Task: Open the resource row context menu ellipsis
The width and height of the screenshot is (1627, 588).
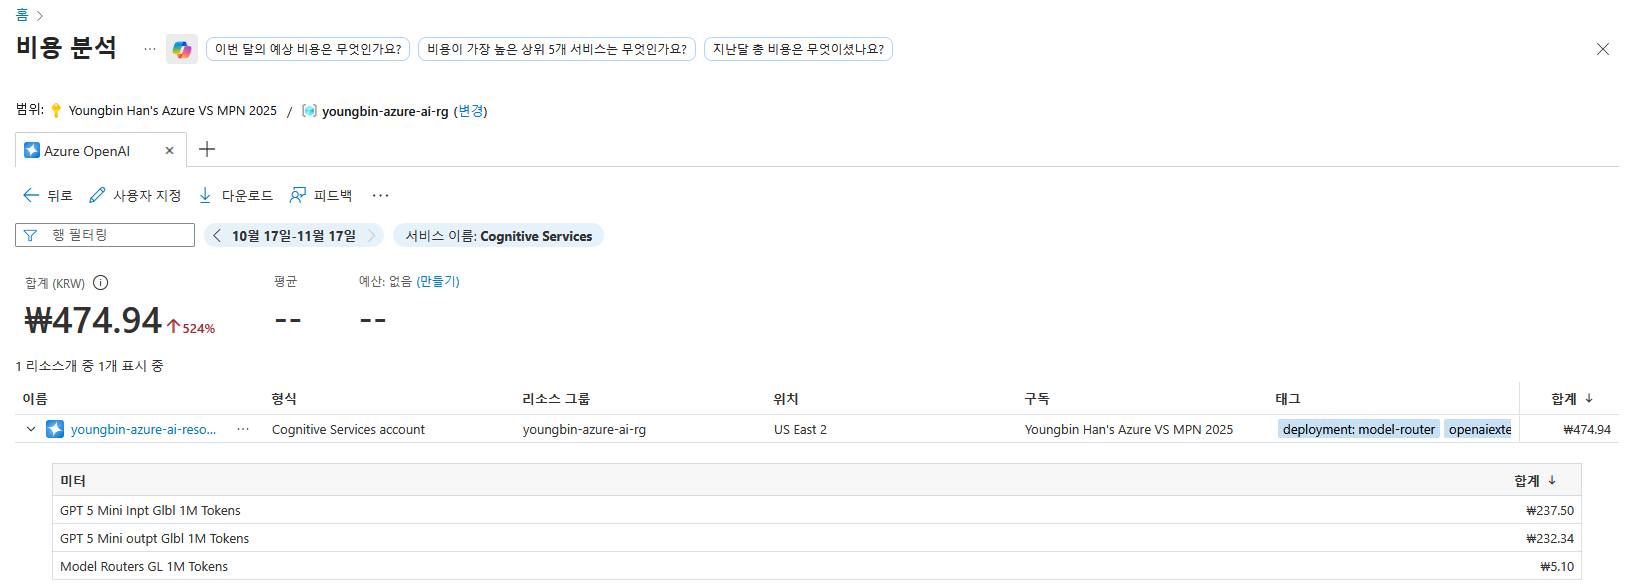Action: tap(243, 429)
